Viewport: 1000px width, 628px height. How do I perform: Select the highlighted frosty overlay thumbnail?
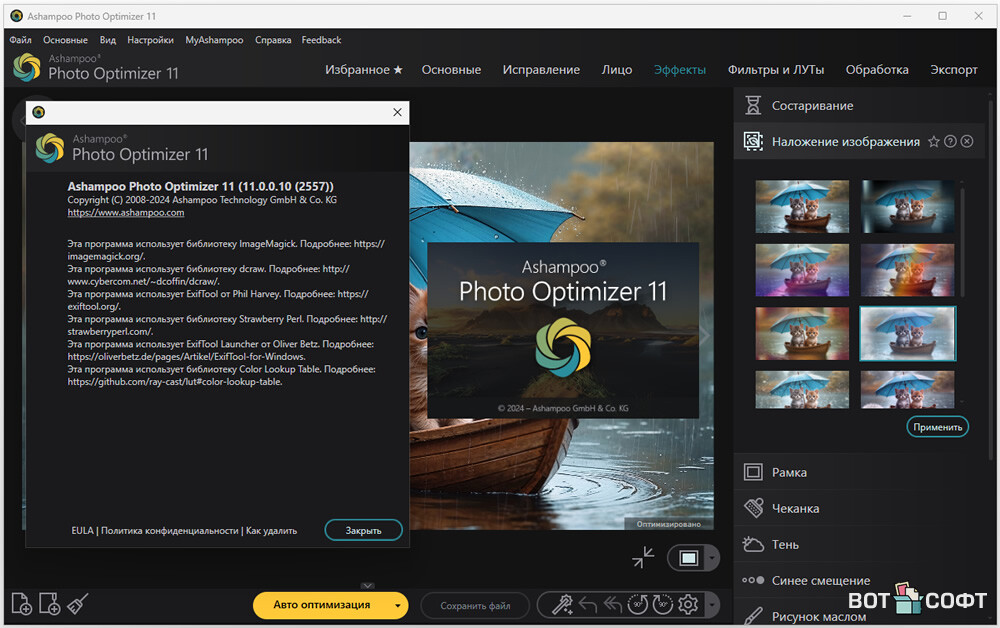(908, 333)
